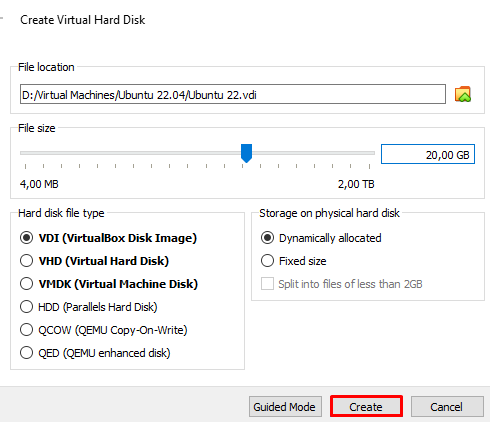
Task: Tick Split into files of less than 2GB
Action: click(x=267, y=284)
